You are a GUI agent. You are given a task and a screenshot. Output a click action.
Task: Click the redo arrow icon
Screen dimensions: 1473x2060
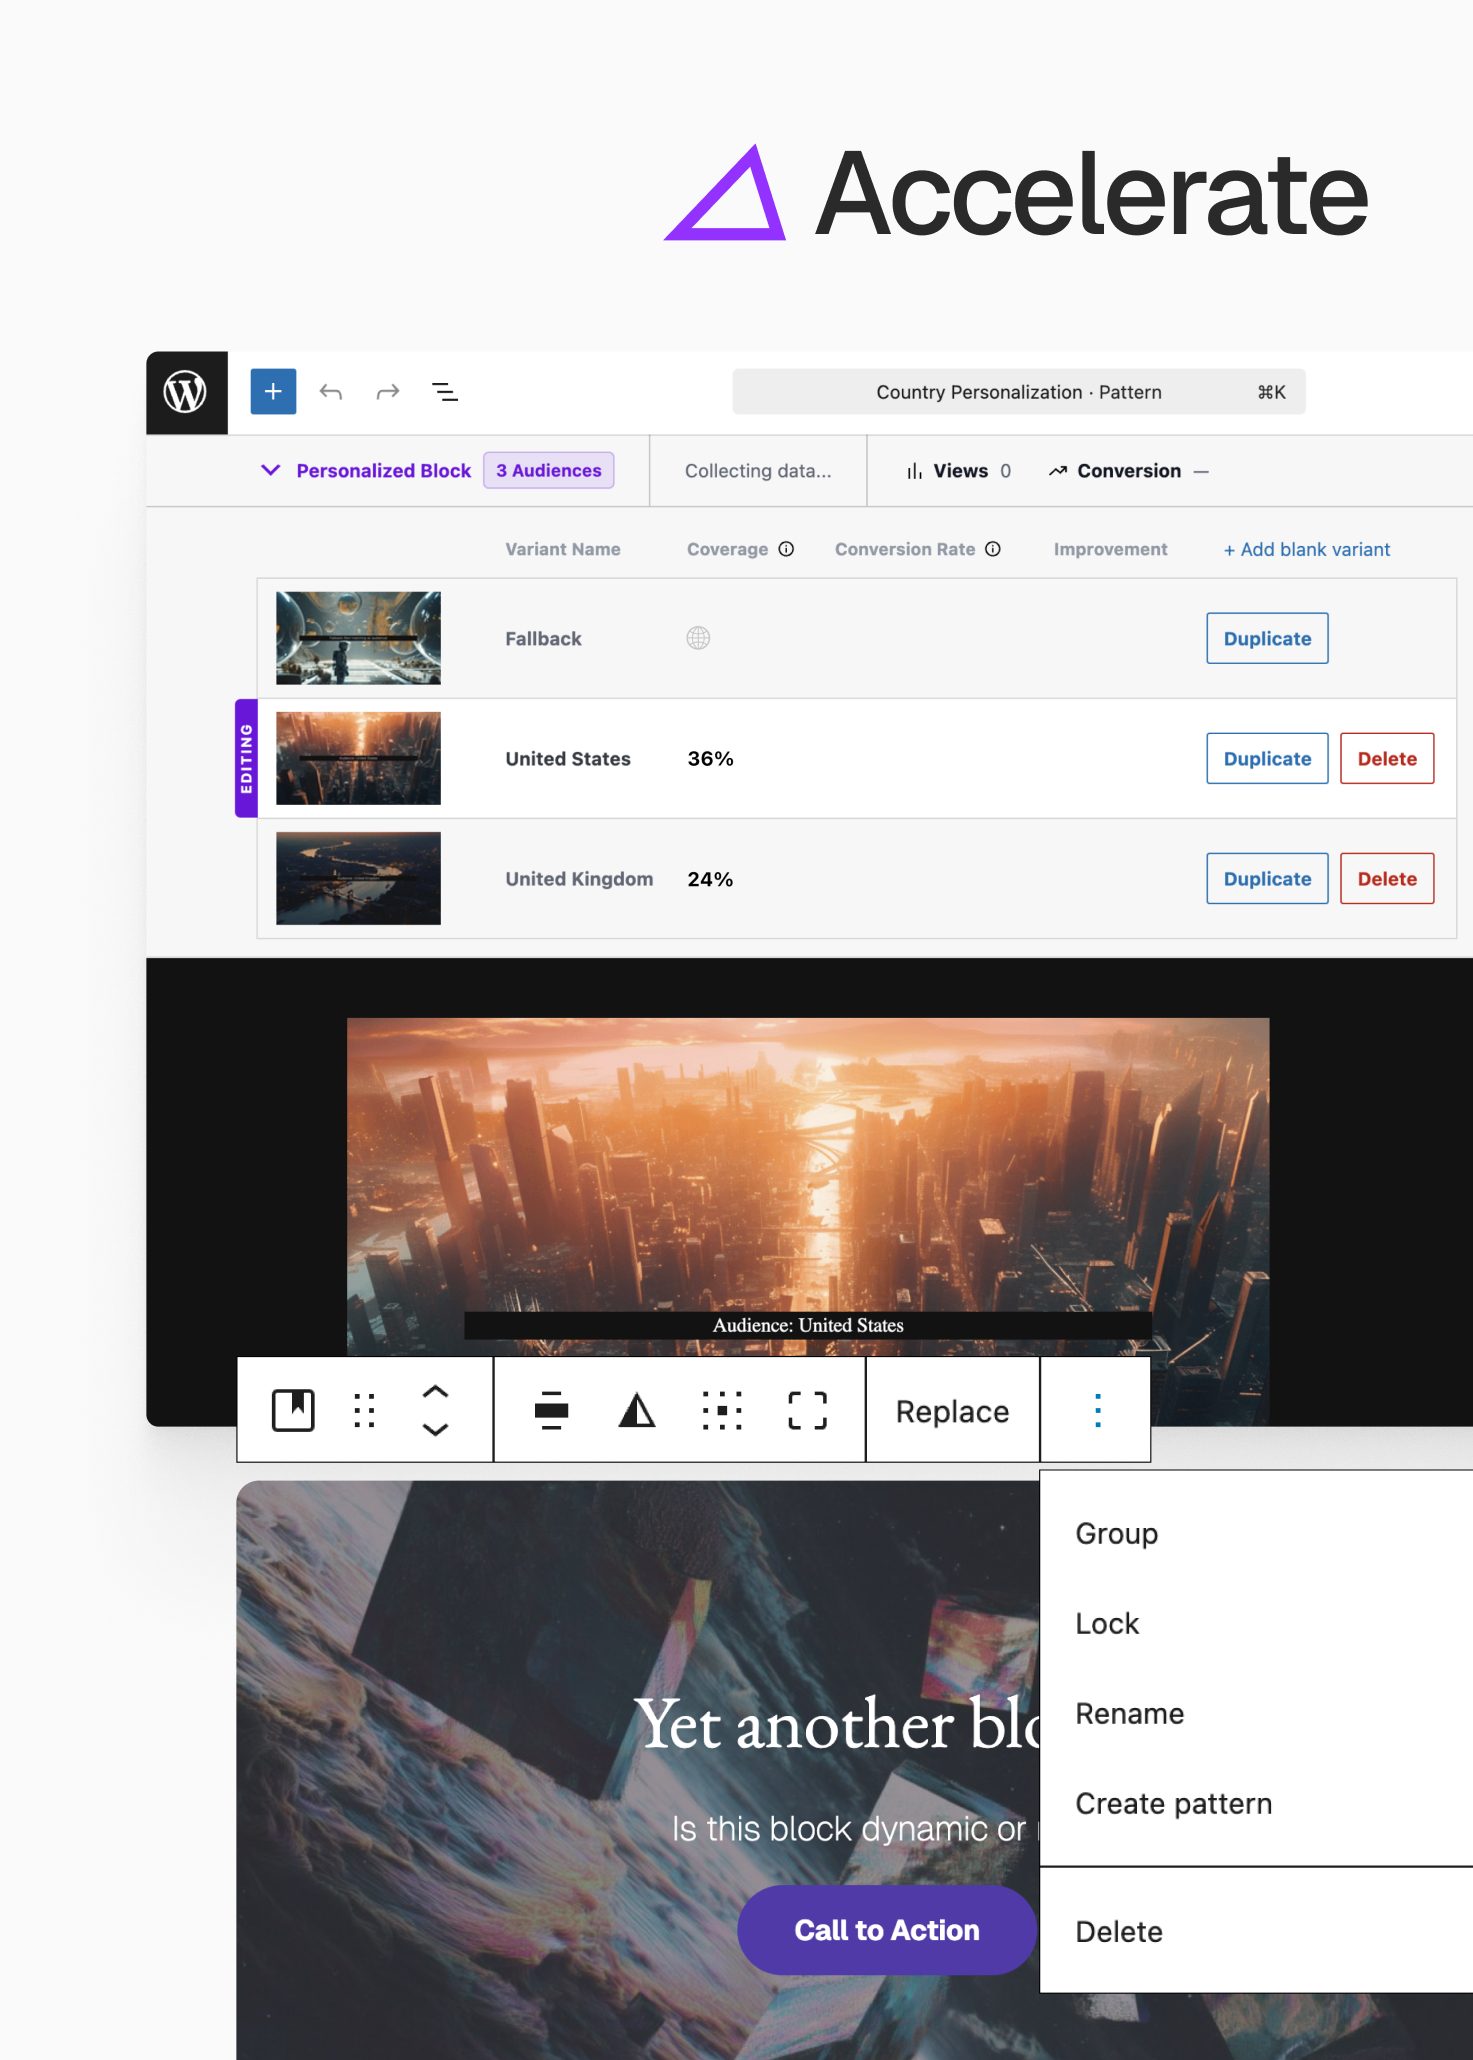coord(388,392)
